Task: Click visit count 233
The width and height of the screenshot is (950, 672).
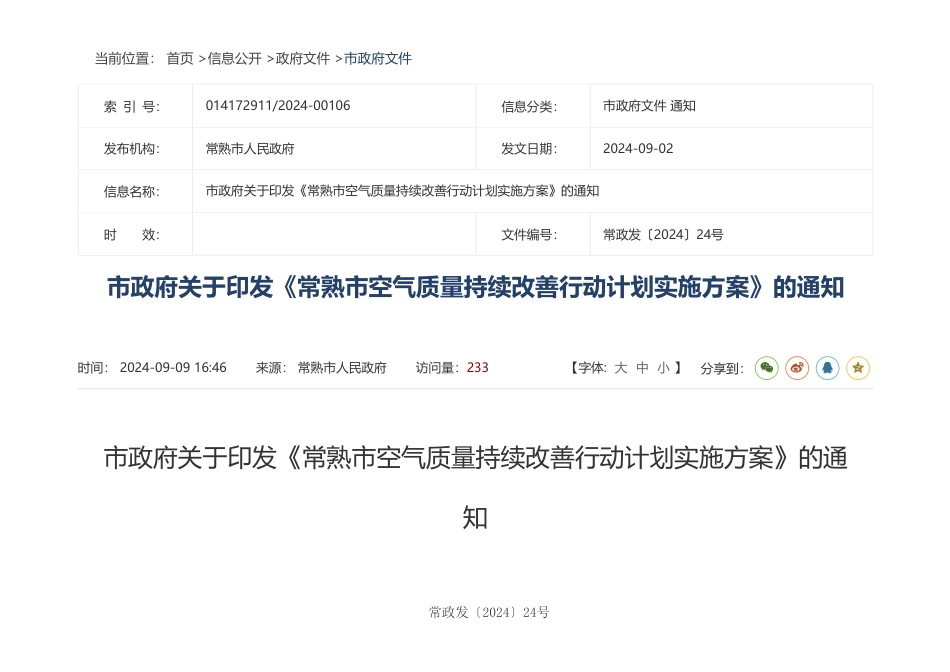Action: pos(477,368)
